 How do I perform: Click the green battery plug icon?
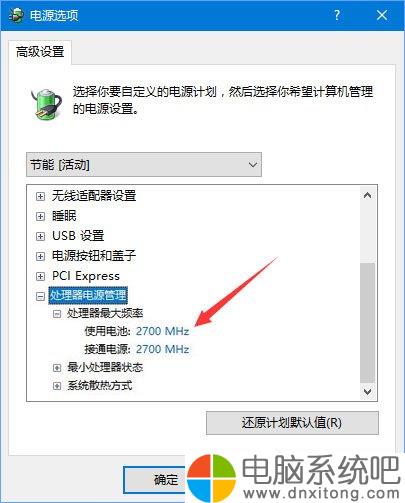(46, 103)
